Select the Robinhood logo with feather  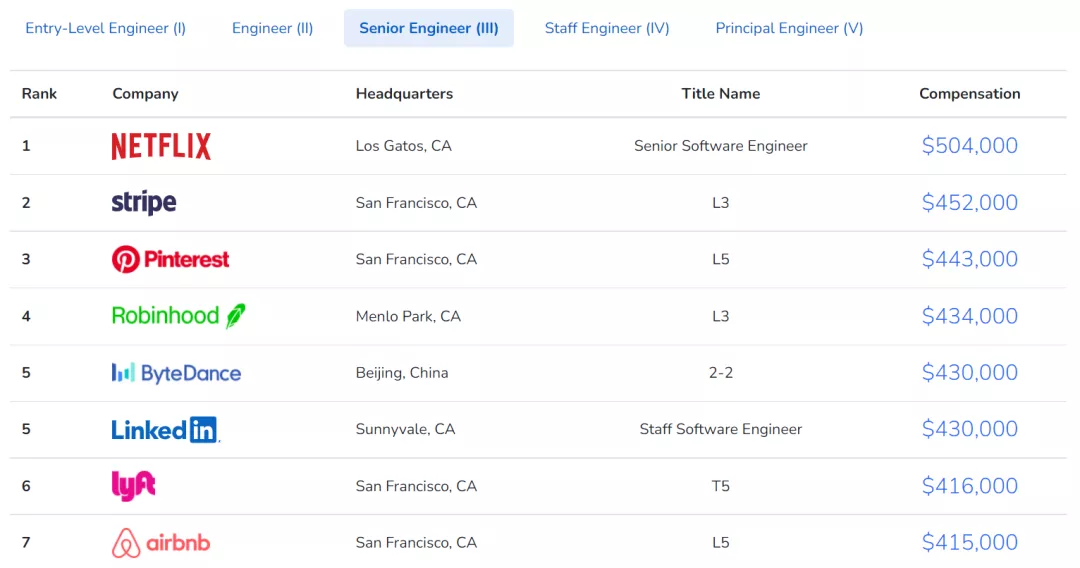pyautogui.click(x=178, y=316)
